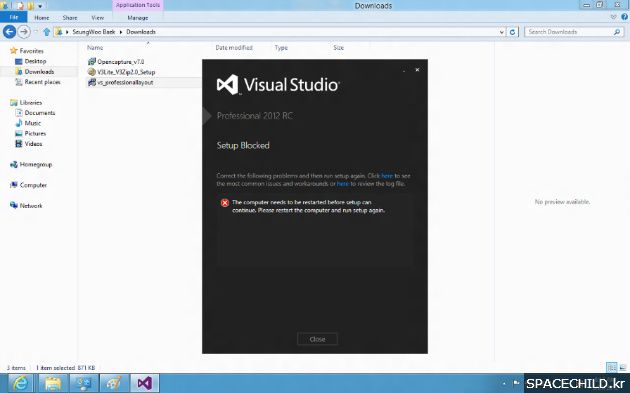Viewport: 630px width, 393px height.
Task: Open File Explorer taskbar icon
Action: (x=53, y=383)
